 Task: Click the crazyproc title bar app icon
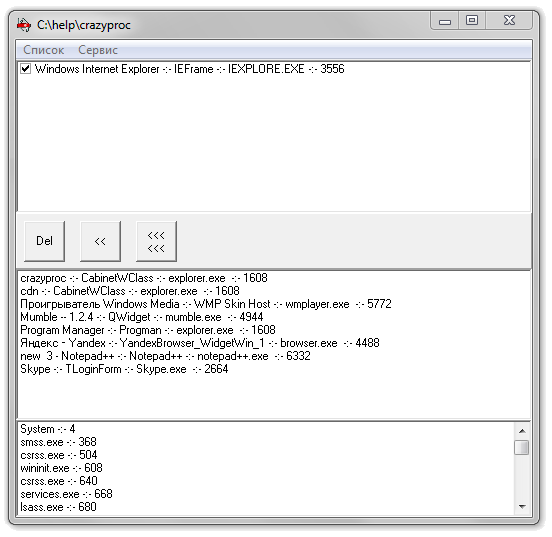coord(24,25)
